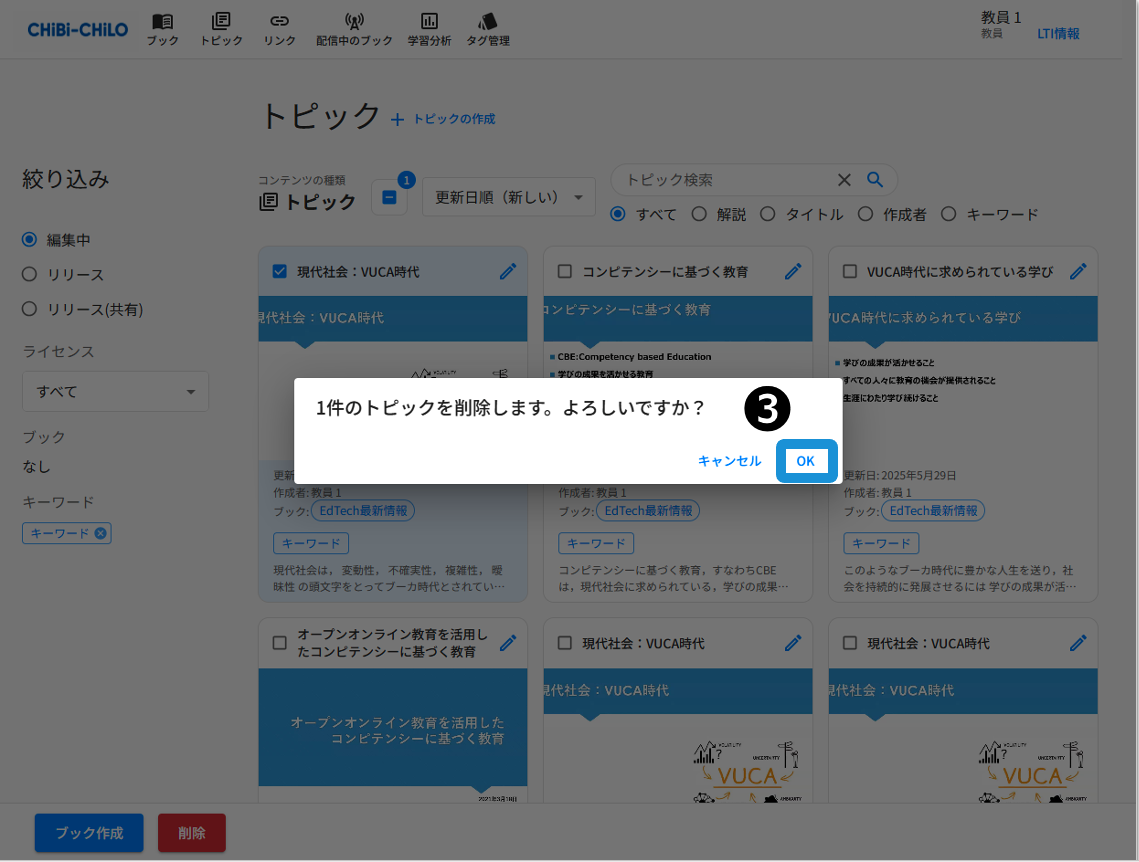The width and height of the screenshot is (1139, 862).
Task: Click キャンセル in the dialog
Action: [x=729, y=461]
